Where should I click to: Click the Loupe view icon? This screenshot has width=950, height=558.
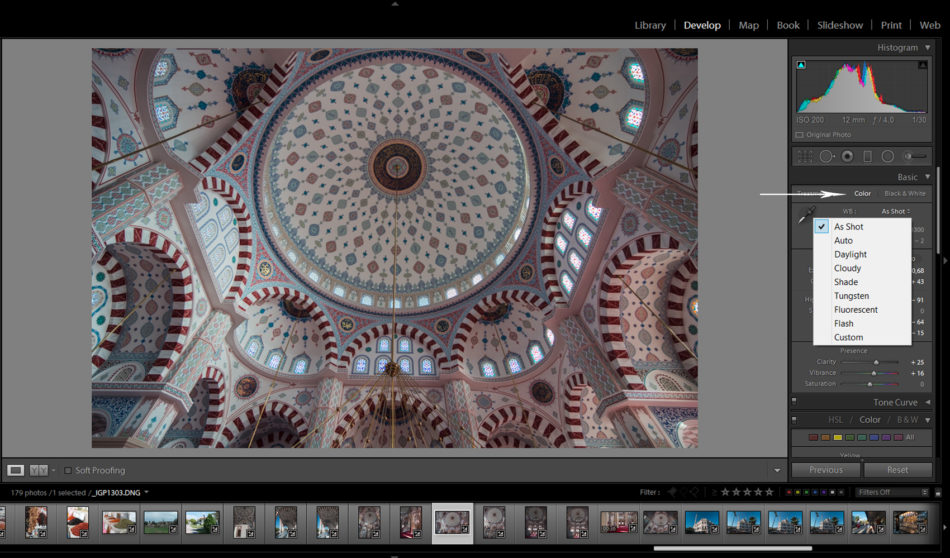tap(16, 470)
